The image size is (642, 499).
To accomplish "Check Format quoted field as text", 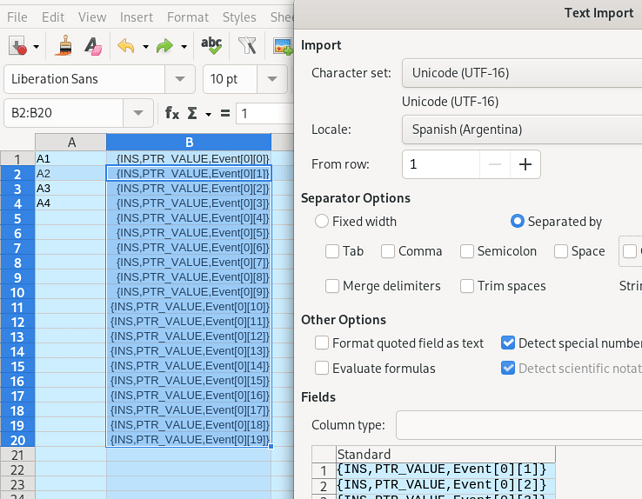I will [322, 343].
